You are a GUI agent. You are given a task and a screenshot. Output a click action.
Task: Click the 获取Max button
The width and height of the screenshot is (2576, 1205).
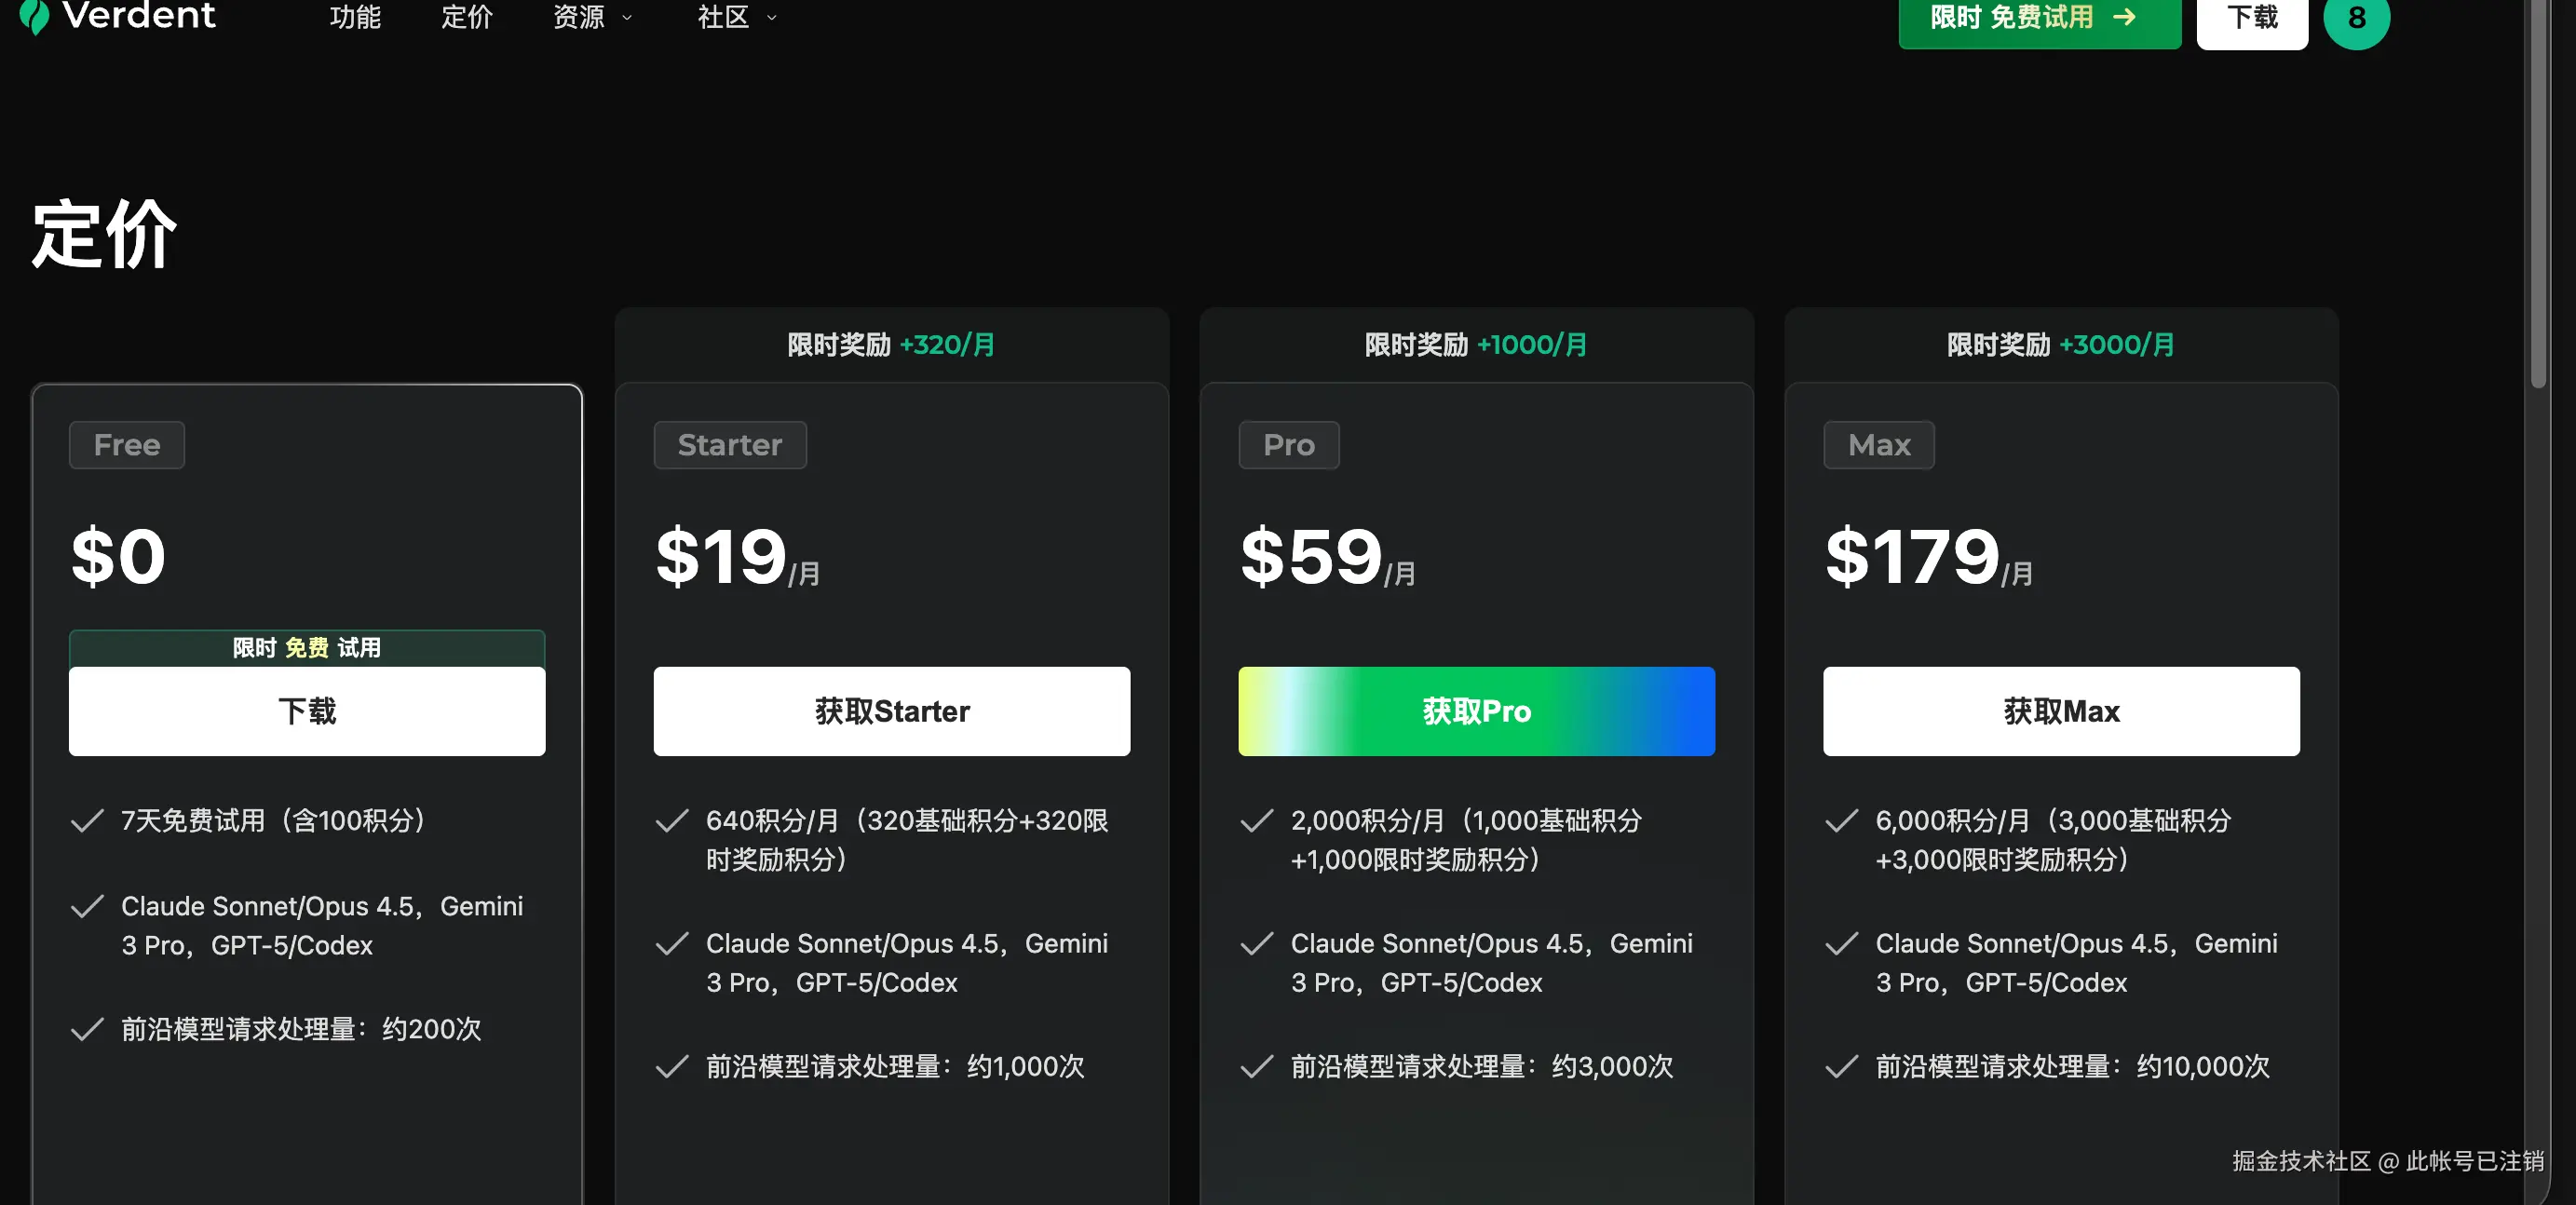pos(2060,711)
